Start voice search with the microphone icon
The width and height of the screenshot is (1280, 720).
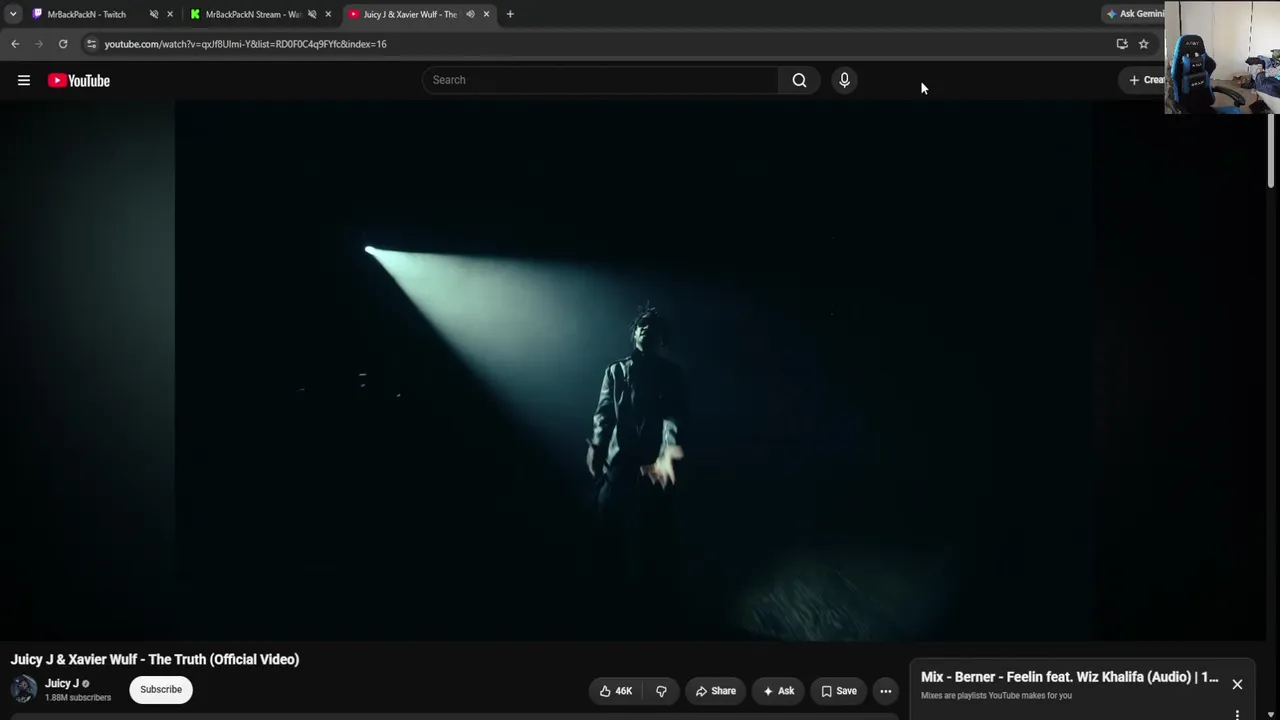click(x=844, y=80)
